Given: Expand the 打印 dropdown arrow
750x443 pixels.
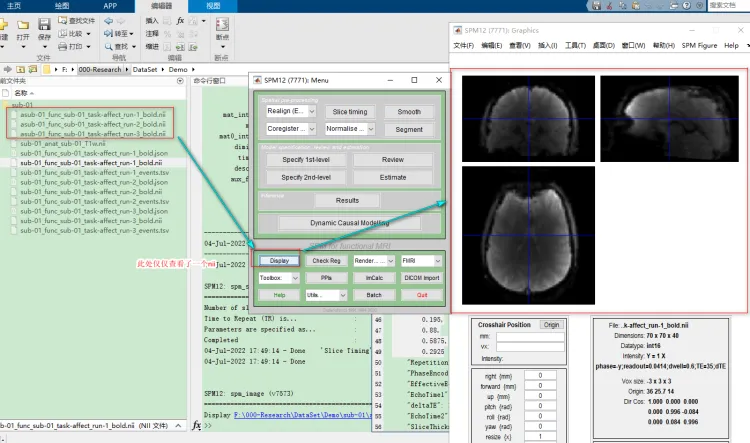Looking at the screenshot, I should coord(88,47).
